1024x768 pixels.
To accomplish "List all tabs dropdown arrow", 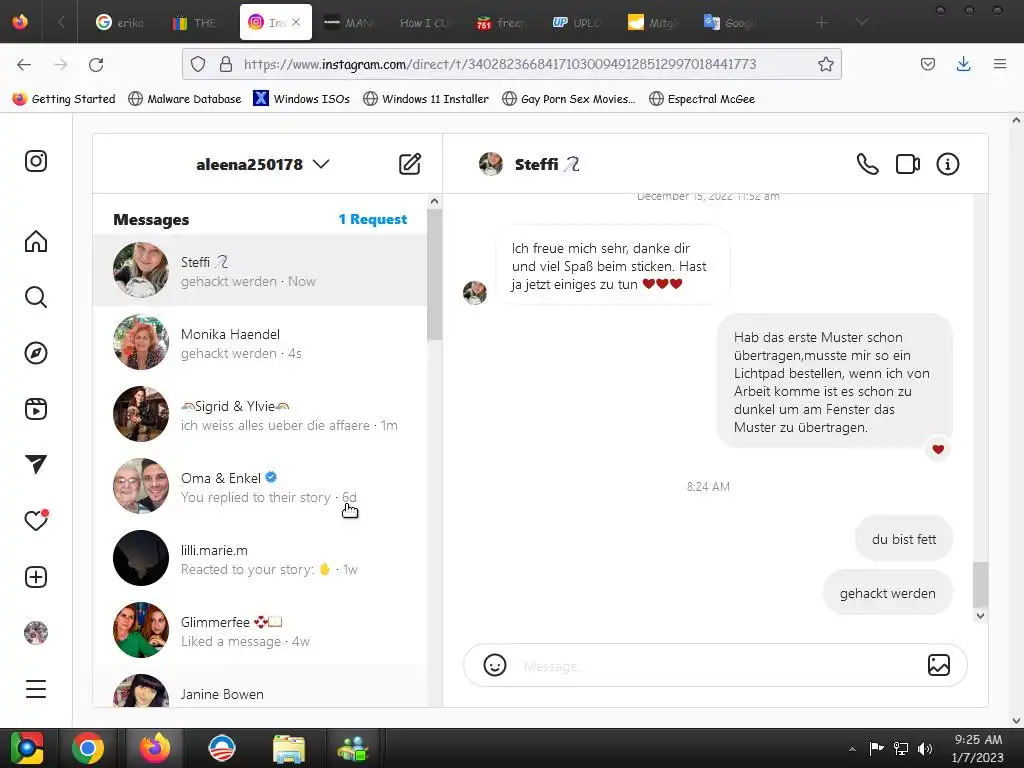I will tap(862, 22).
